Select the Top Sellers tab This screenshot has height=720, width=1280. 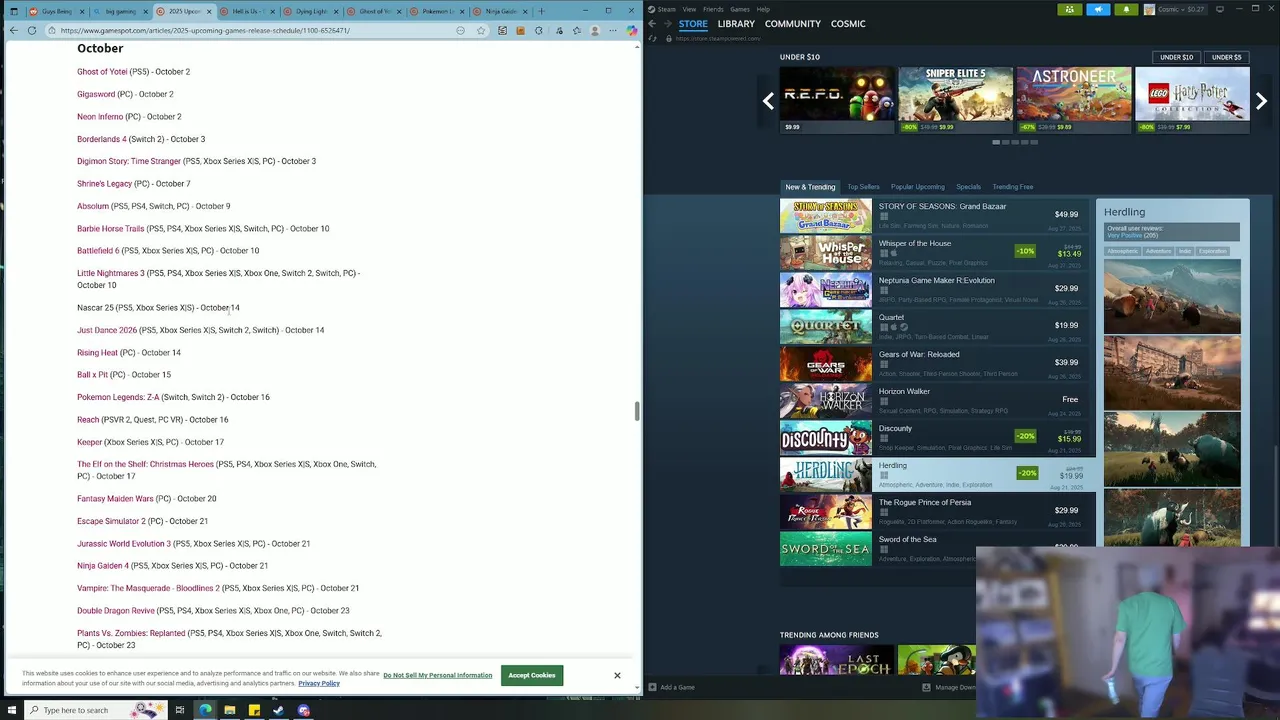point(863,187)
